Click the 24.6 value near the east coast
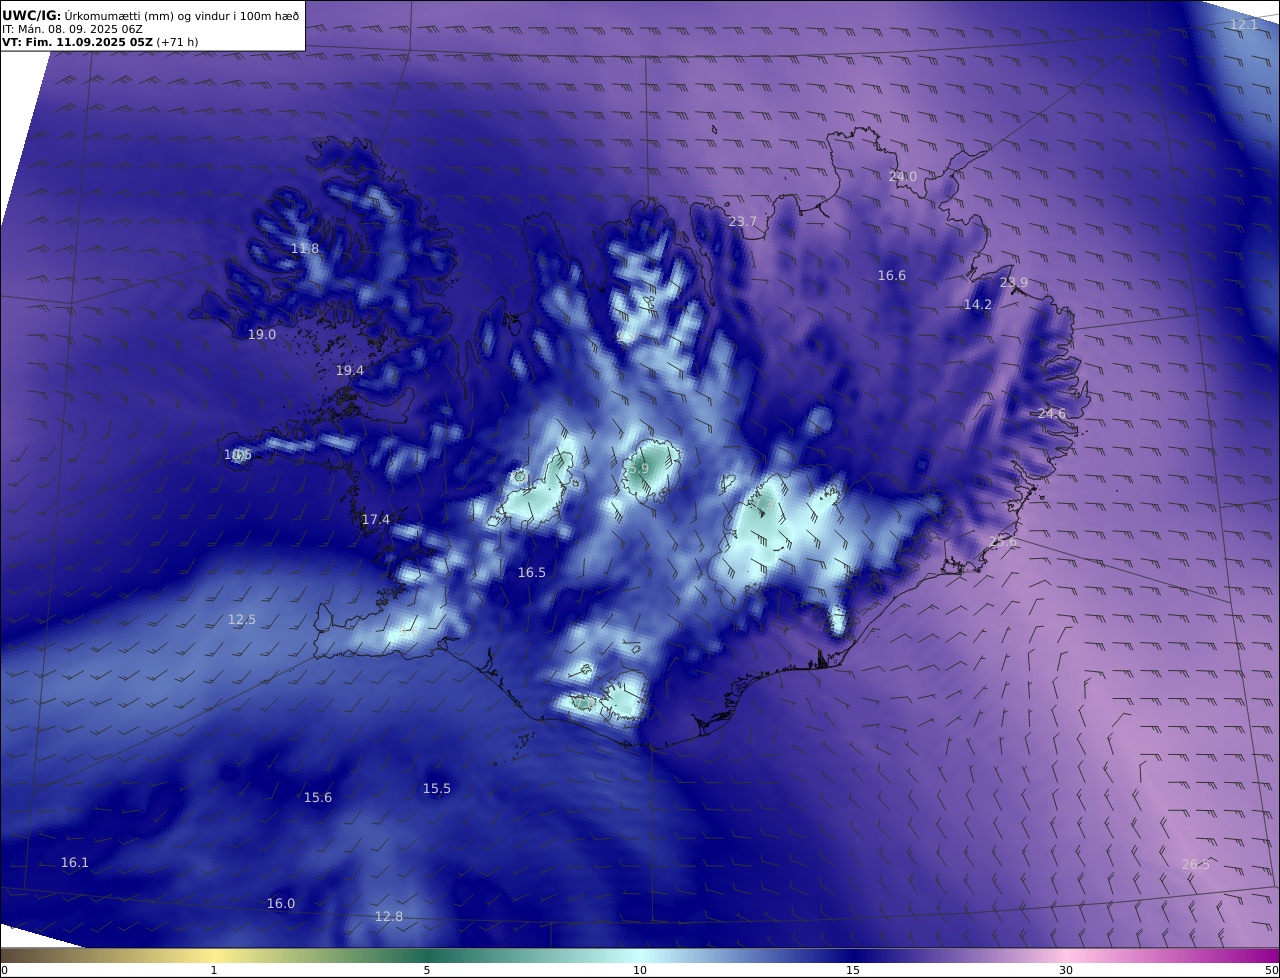Viewport: 1280px width, 978px height. 1052,414
